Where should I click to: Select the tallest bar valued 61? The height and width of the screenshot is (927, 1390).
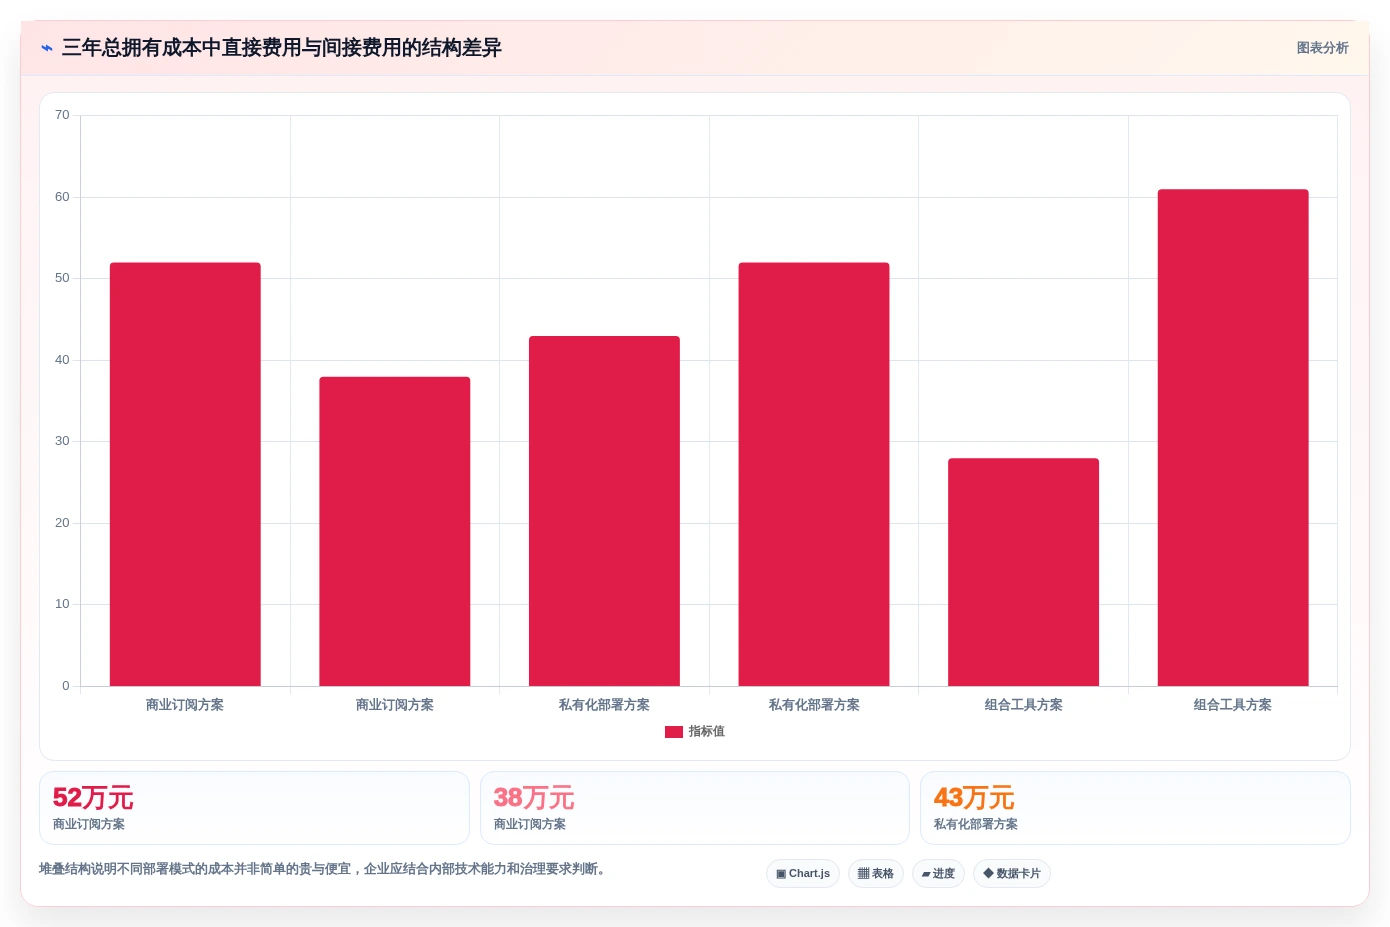tap(1233, 438)
